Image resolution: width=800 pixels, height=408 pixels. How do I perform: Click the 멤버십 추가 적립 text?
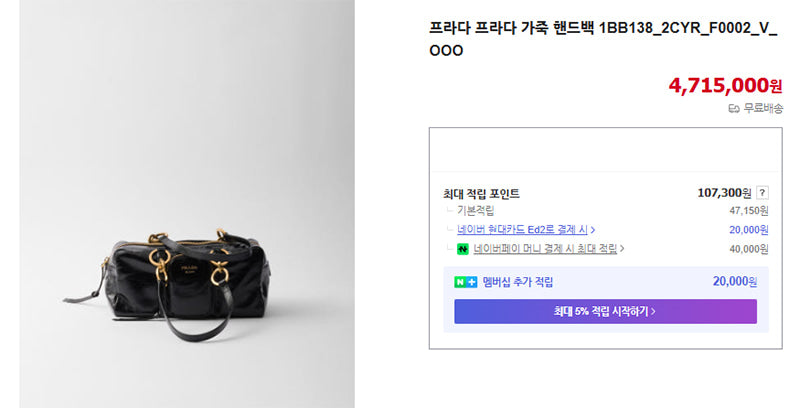click(x=518, y=282)
